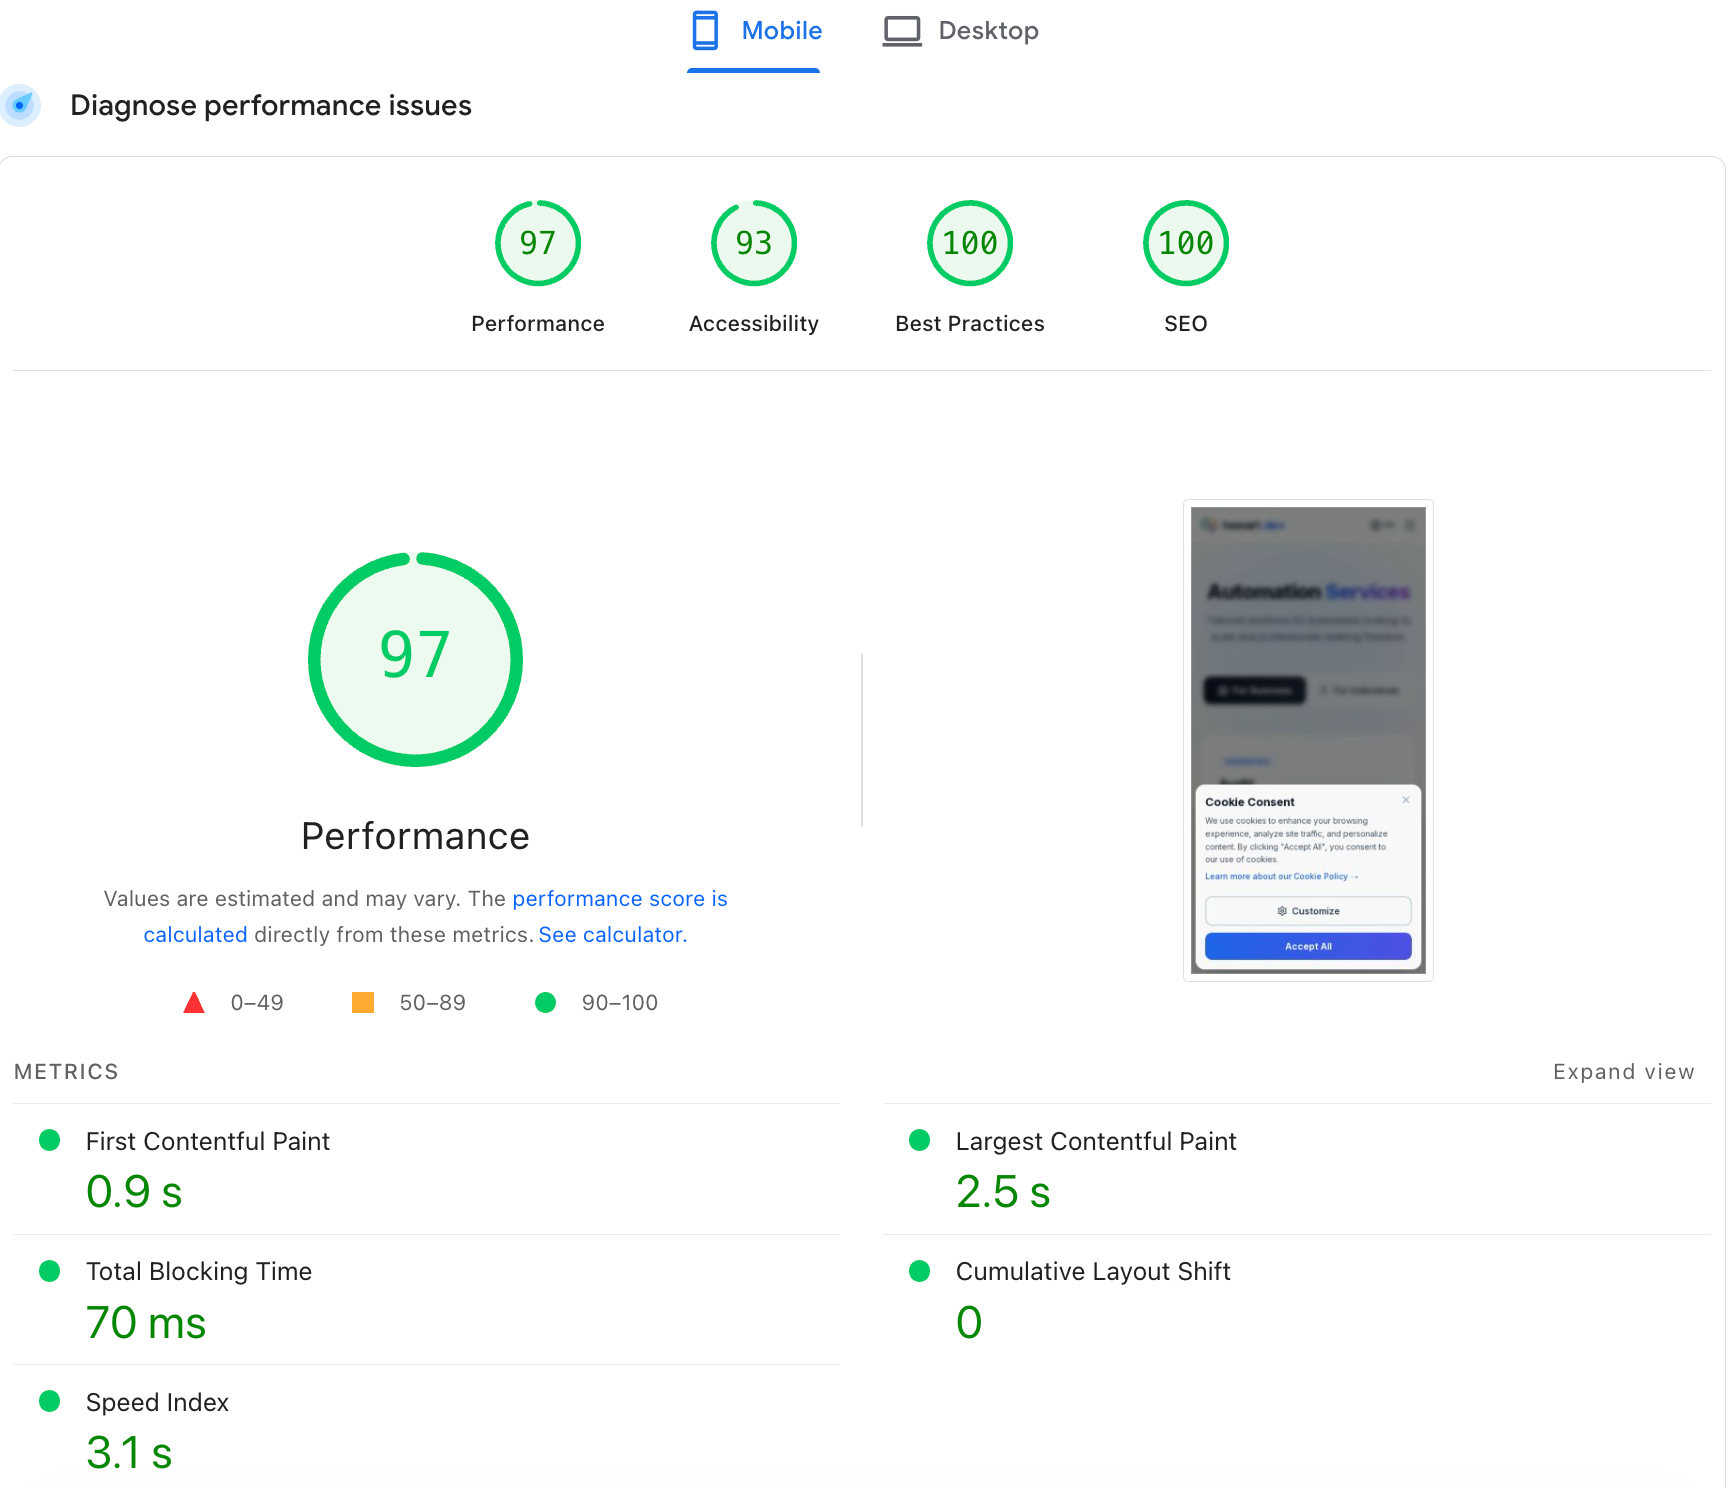Select the Mobile tab
Image resolution: width=1730 pixels, height=1488 pixels.
781,30
